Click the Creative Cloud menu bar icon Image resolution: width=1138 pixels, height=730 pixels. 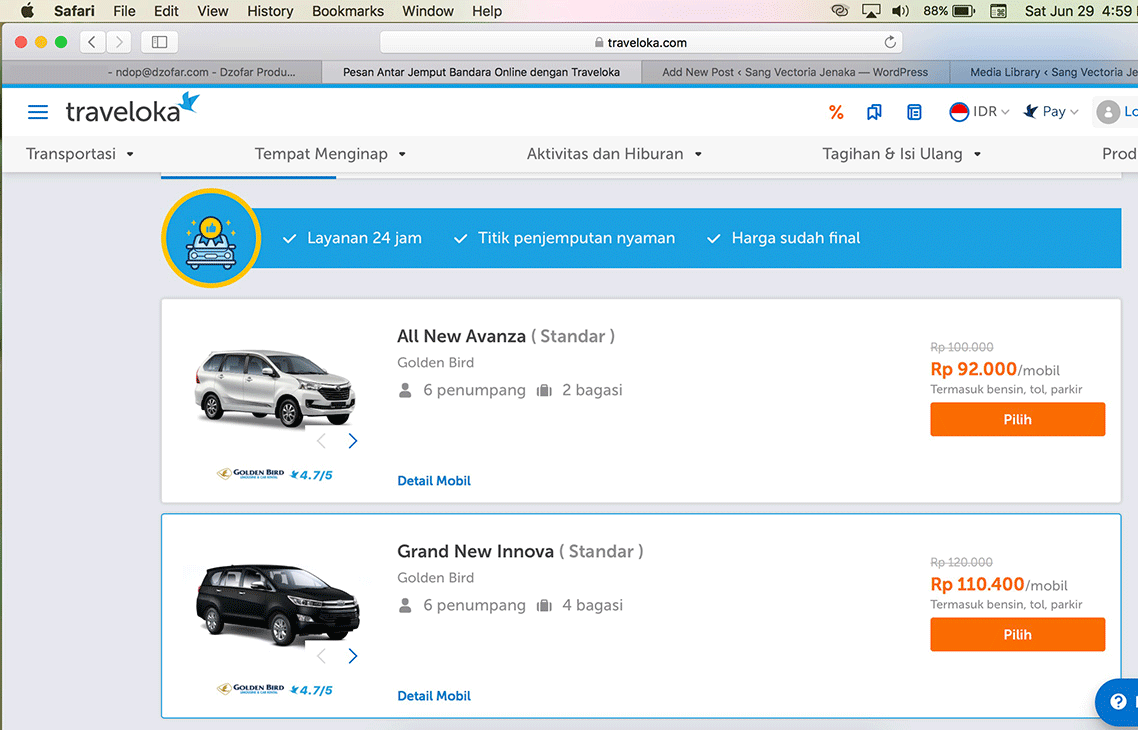tap(840, 11)
